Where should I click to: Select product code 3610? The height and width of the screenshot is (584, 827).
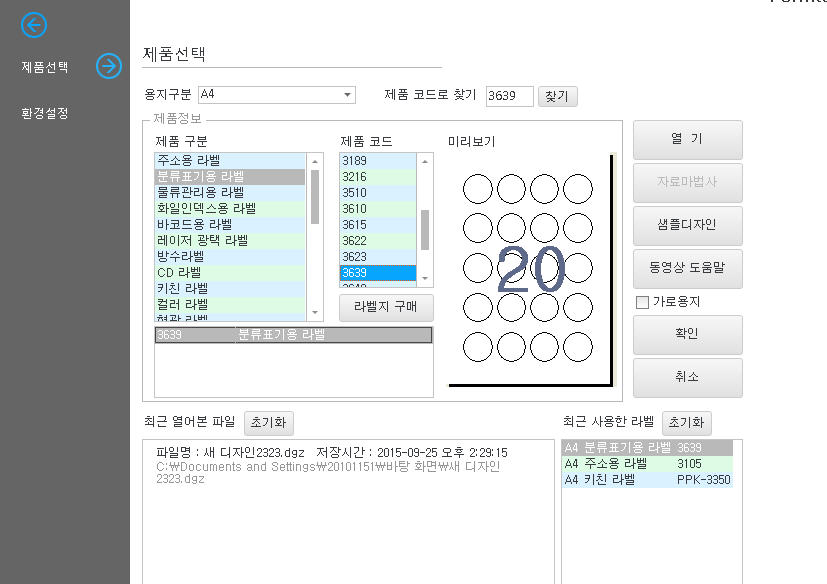378,208
